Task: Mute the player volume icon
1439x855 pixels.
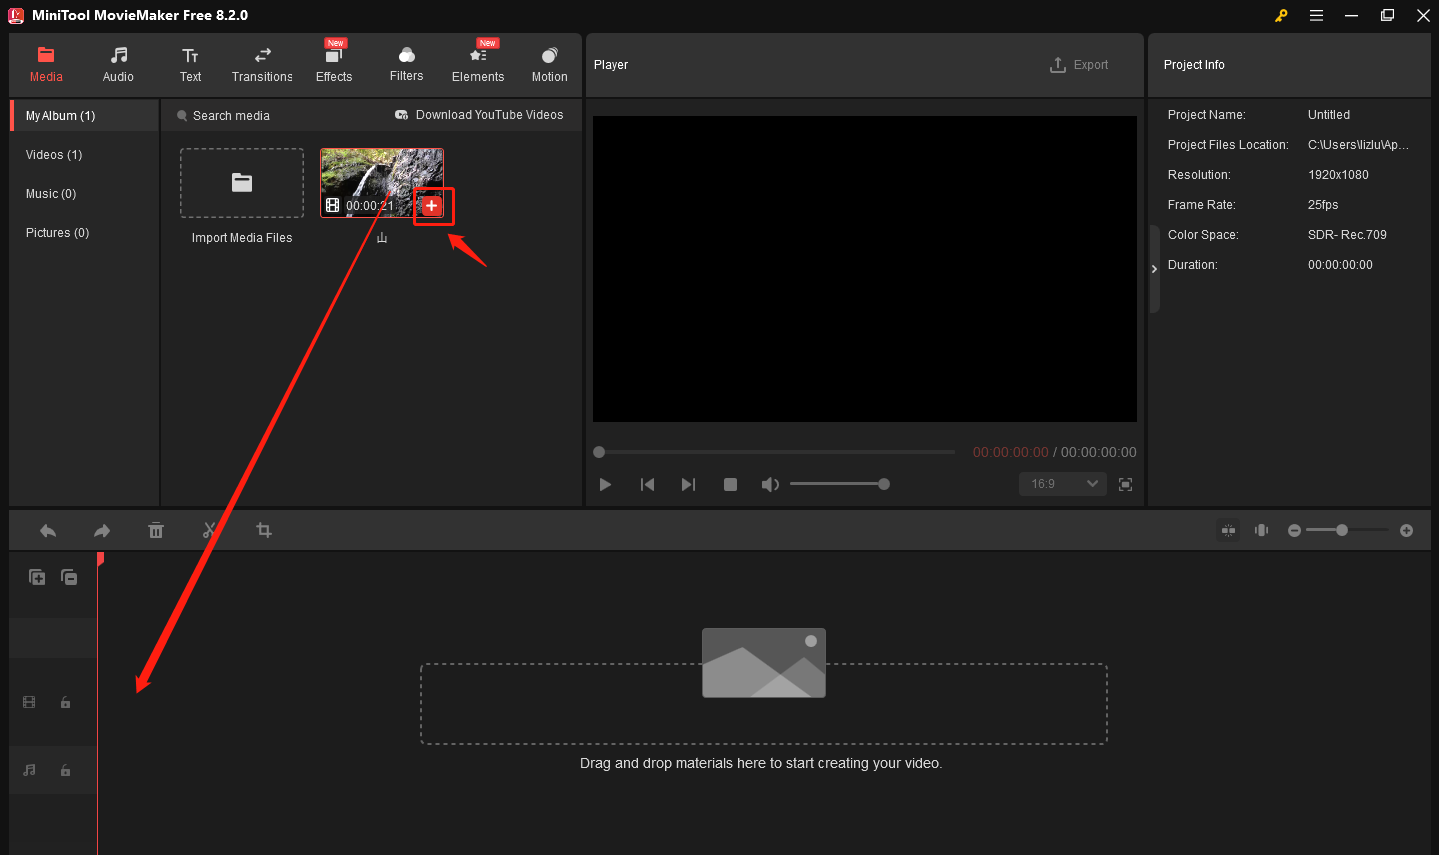Action: [x=769, y=484]
